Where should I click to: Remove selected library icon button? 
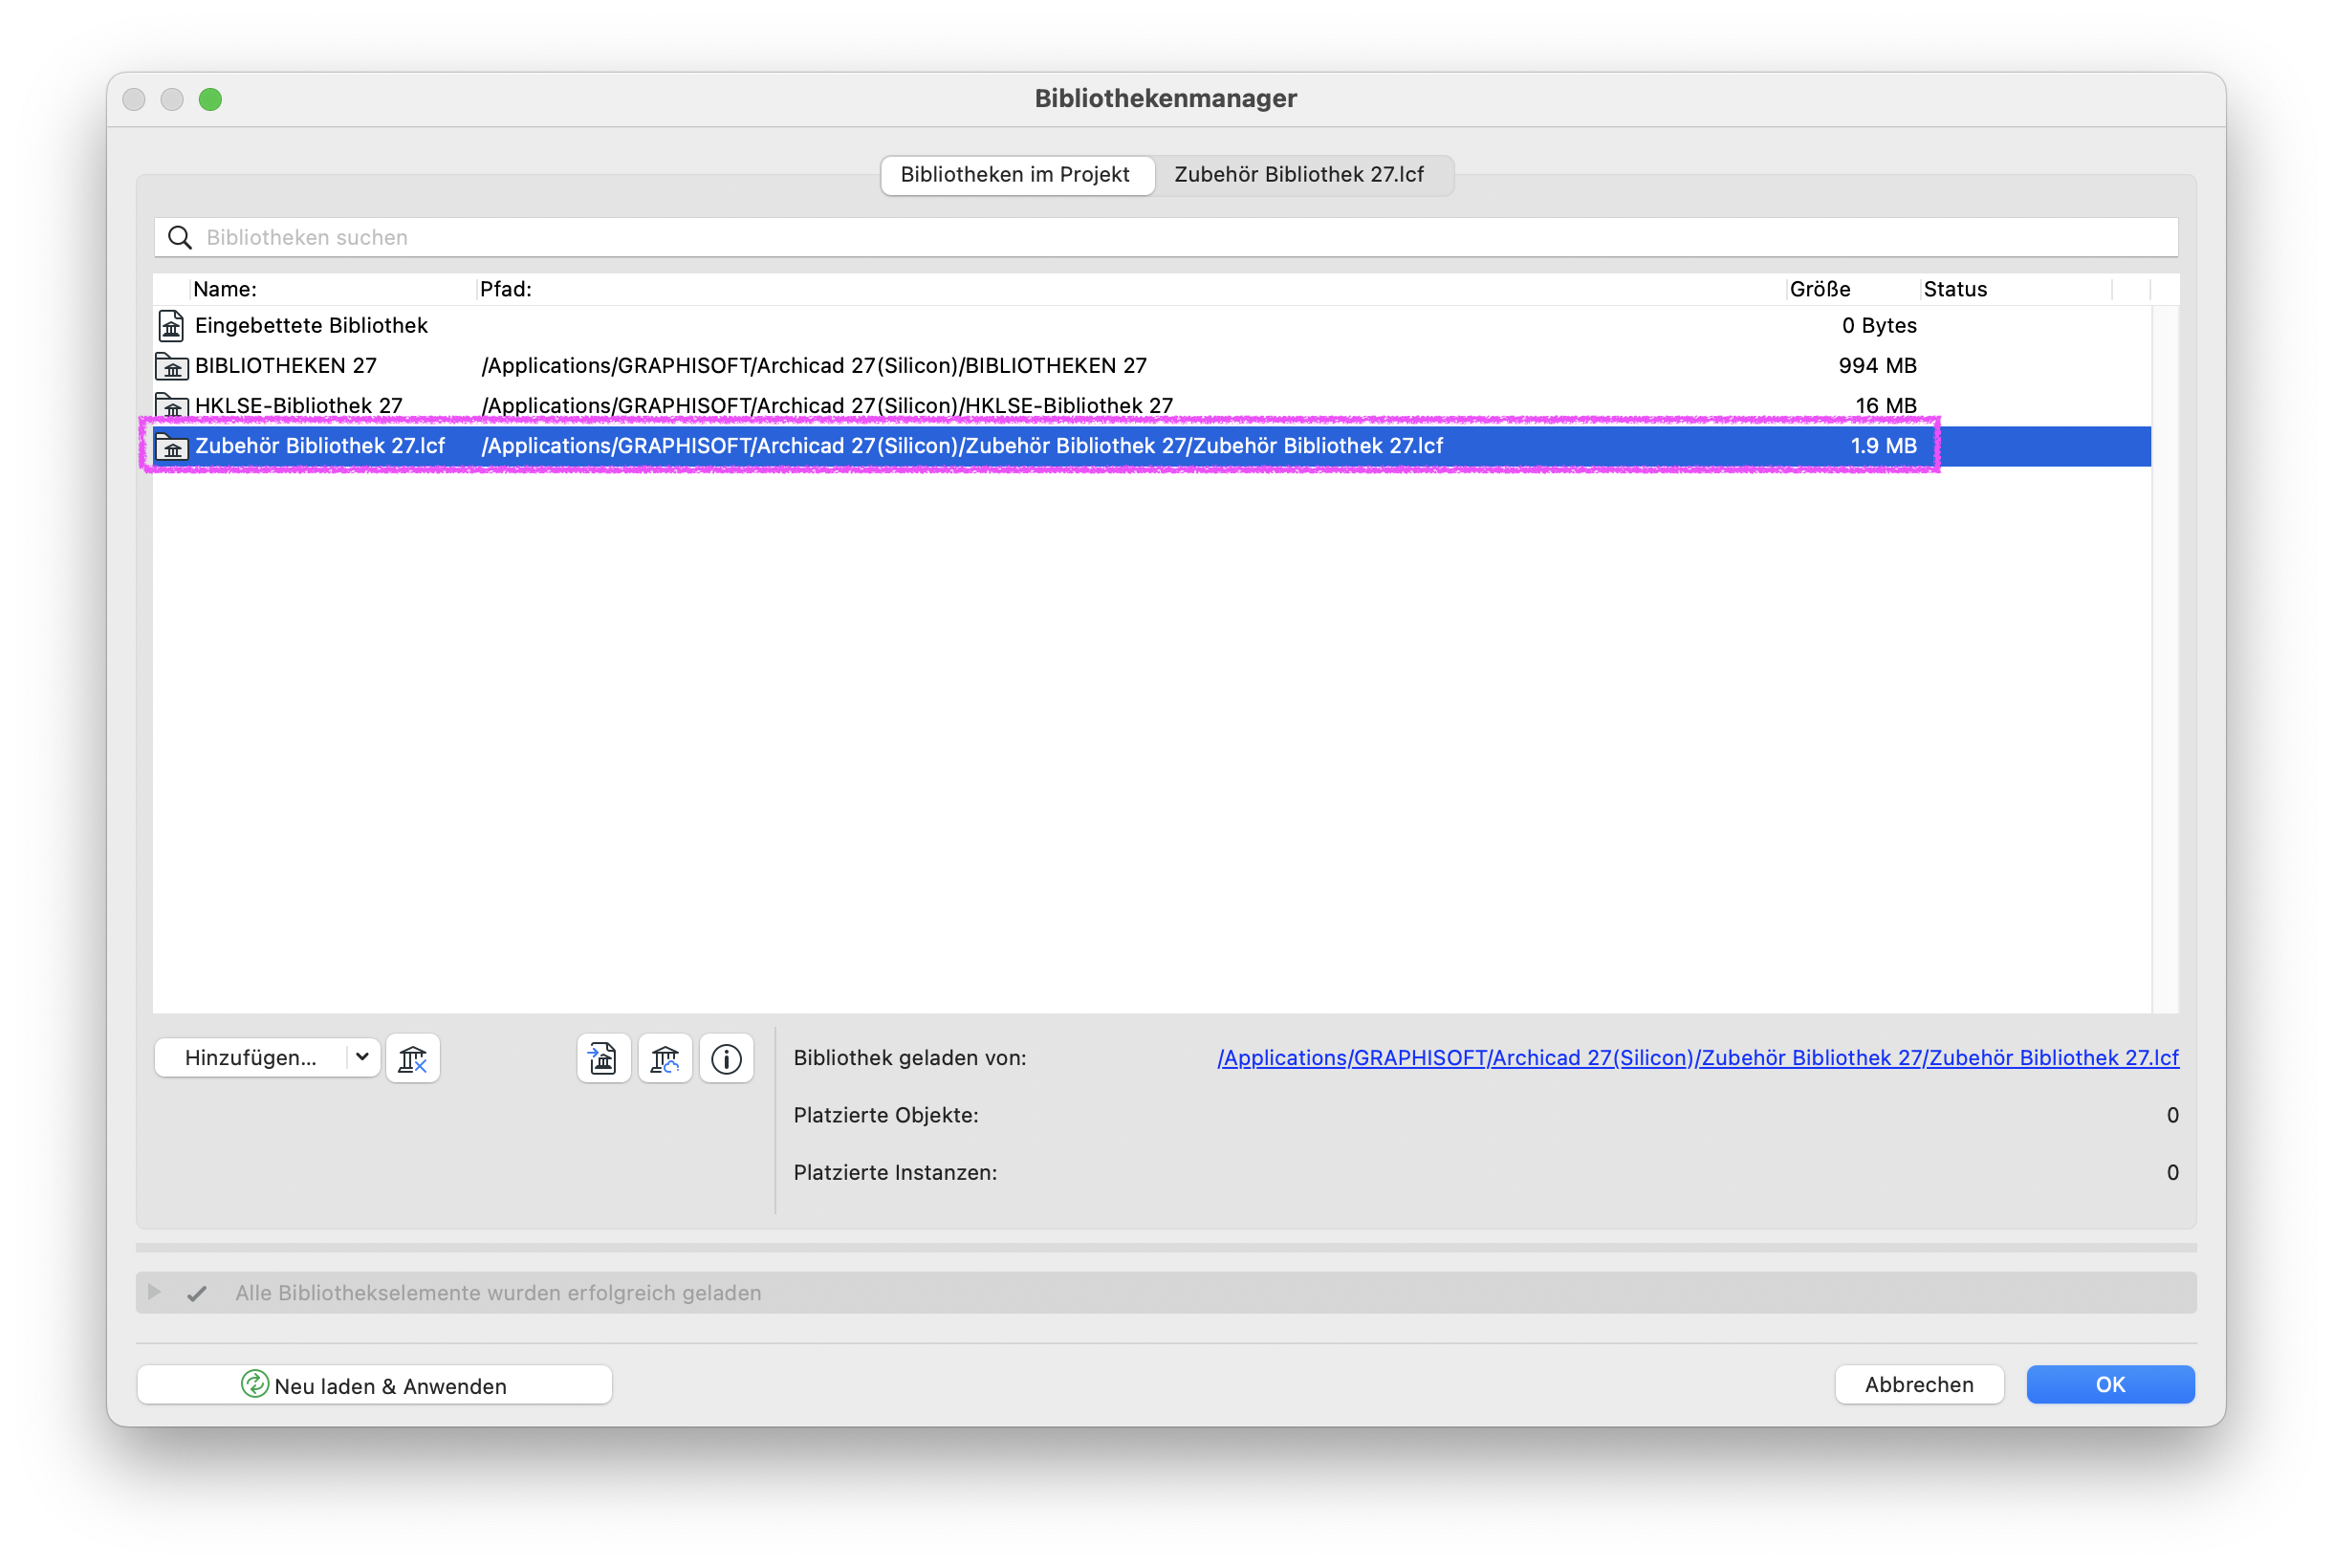(412, 1058)
